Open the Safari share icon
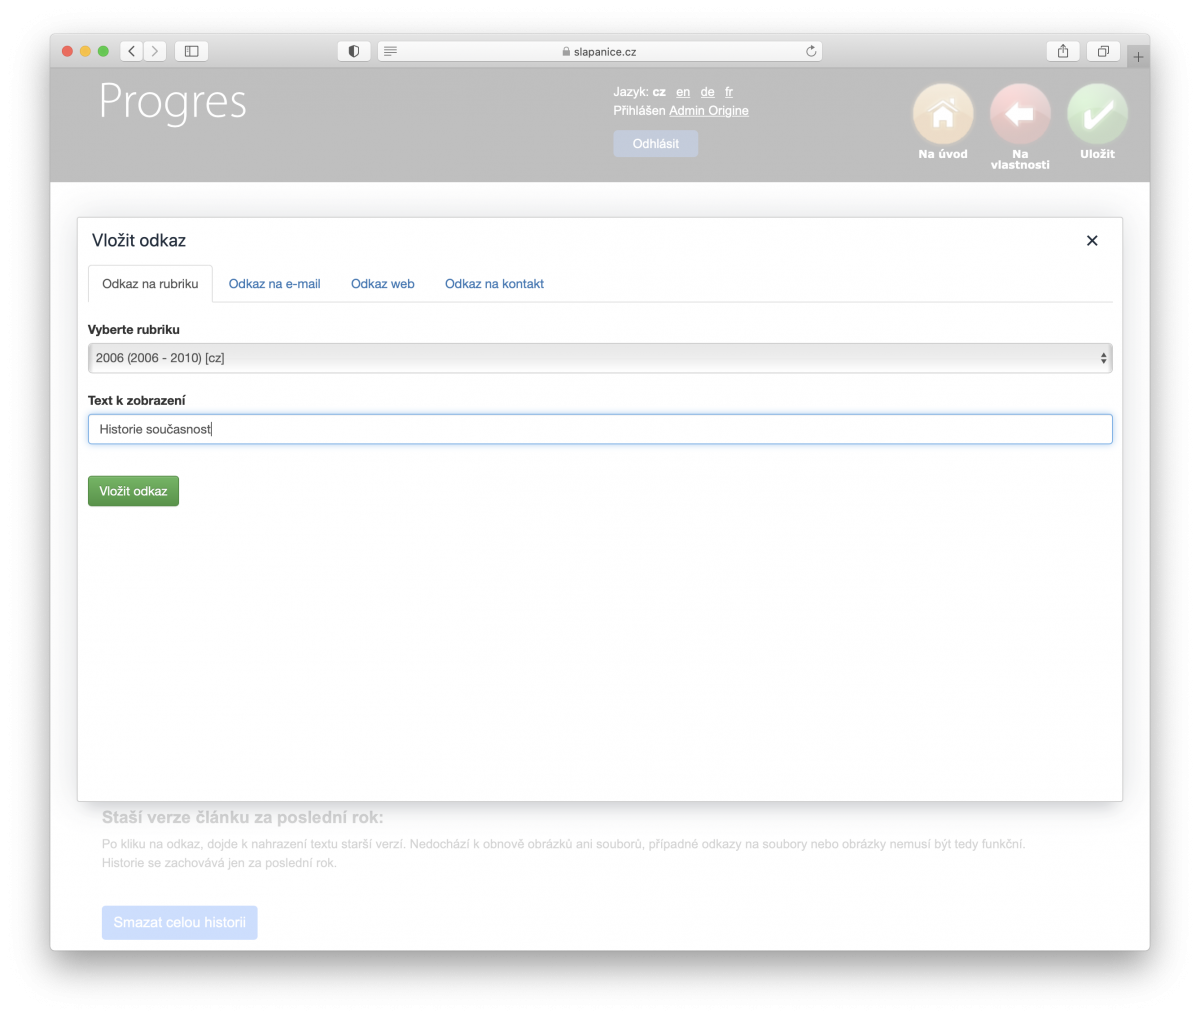 click(1063, 51)
